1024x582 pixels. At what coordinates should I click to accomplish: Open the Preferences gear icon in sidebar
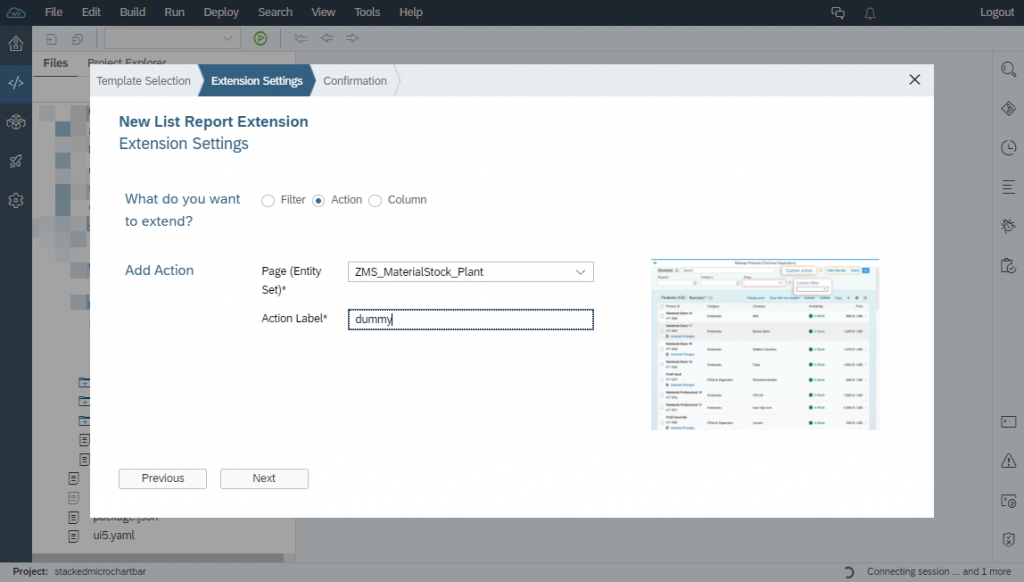point(16,201)
